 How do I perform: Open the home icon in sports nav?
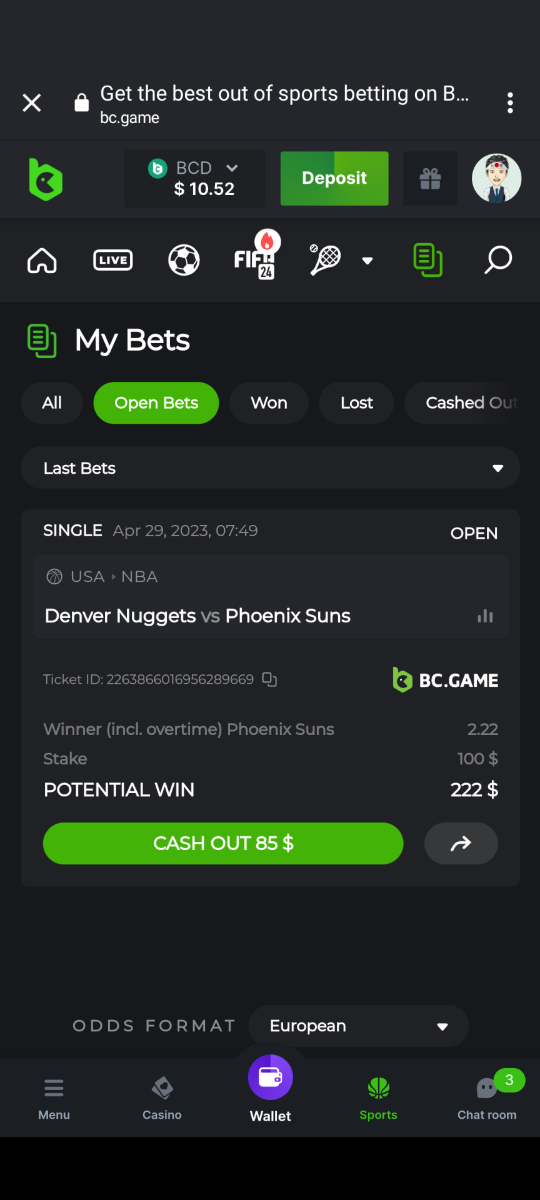click(x=42, y=261)
